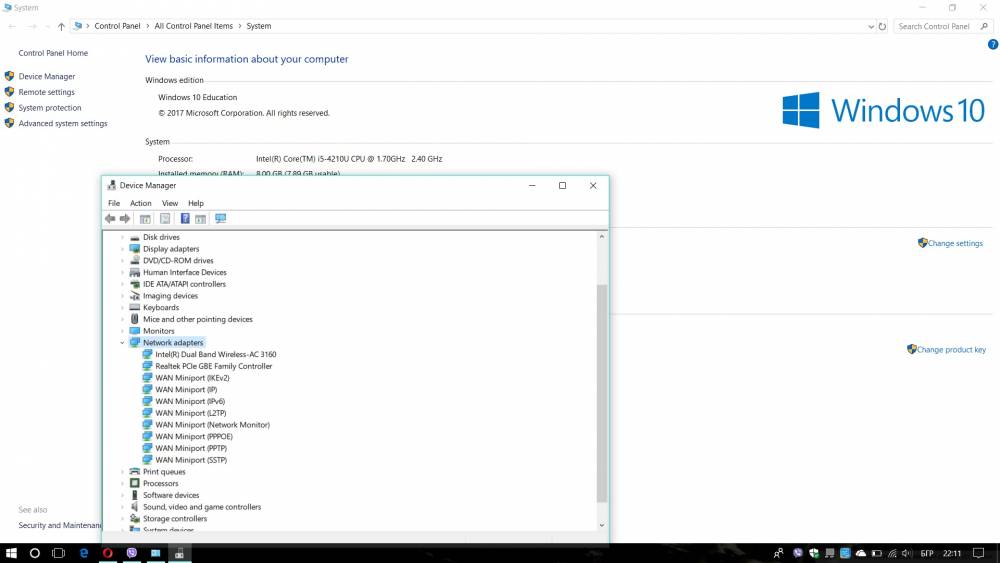Viewport: 1000px width, 563px height.
Task: Select WAN Miniport (PPTP) entry
Action: [191, 448]
